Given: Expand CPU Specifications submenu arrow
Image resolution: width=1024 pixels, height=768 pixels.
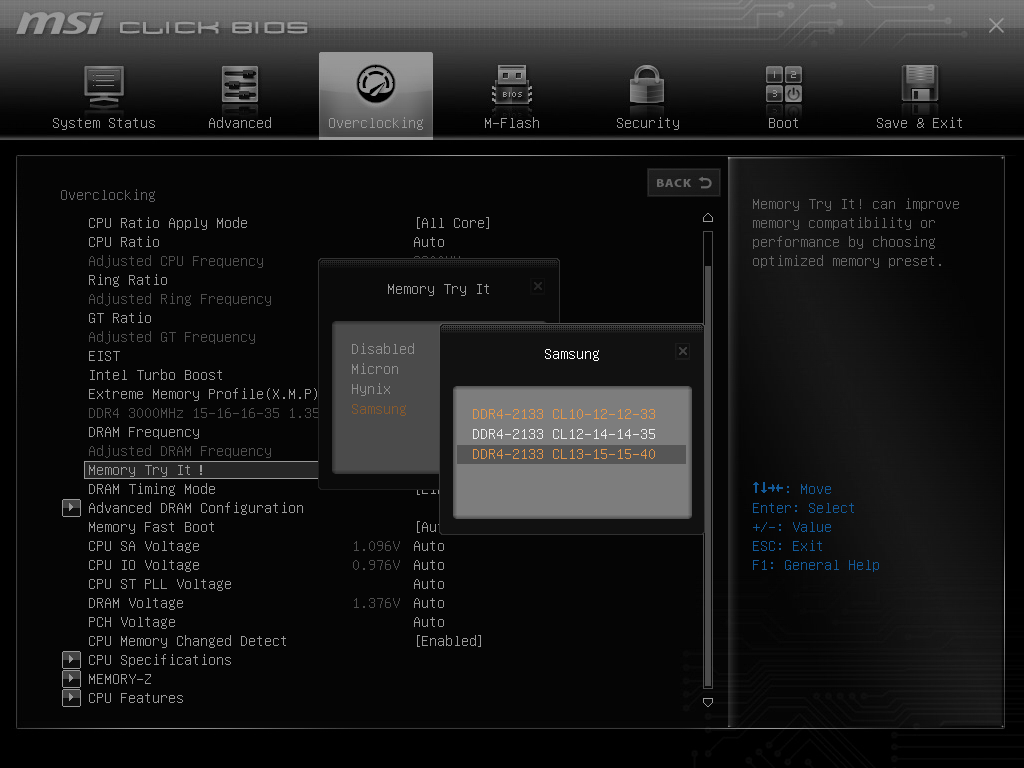Looking at the screenshot, I should (71, 660).
